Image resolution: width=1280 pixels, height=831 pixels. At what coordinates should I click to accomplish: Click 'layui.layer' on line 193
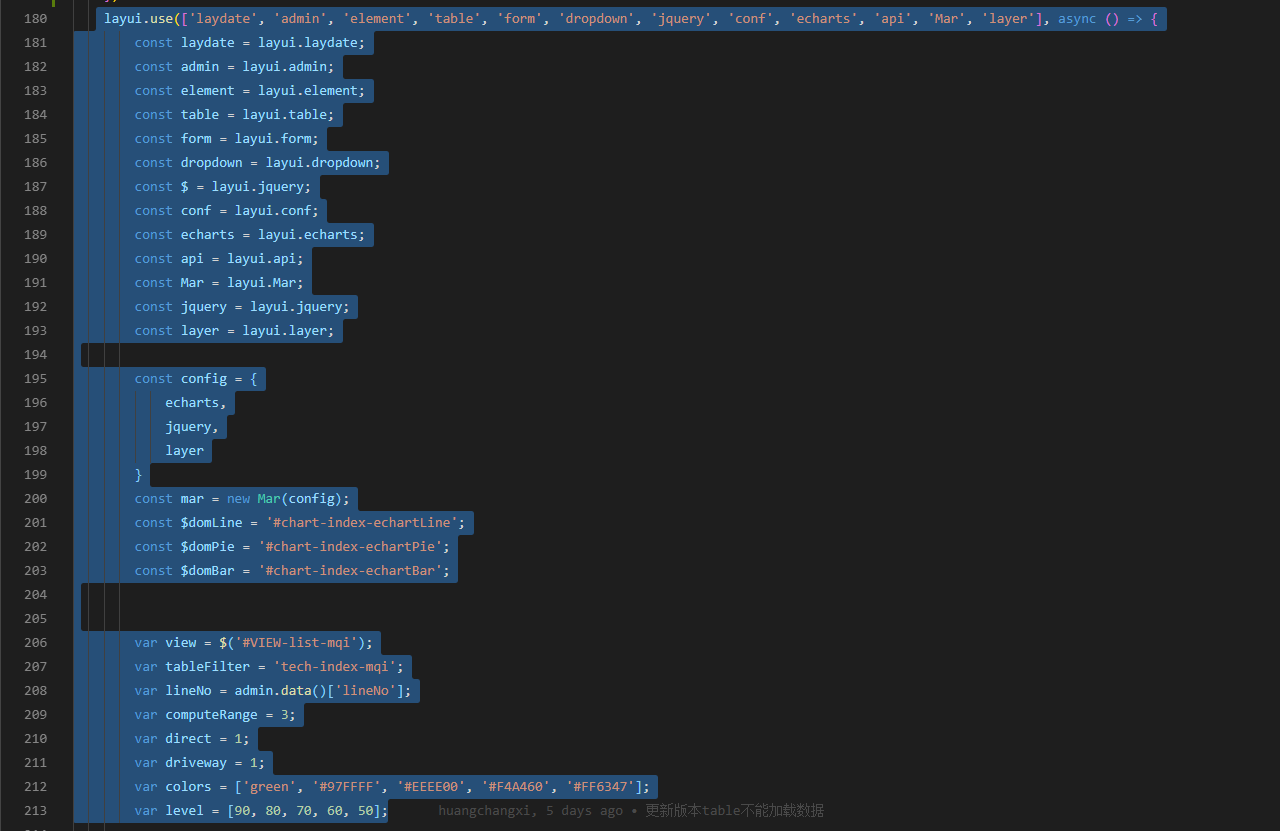tap(285, 331)
